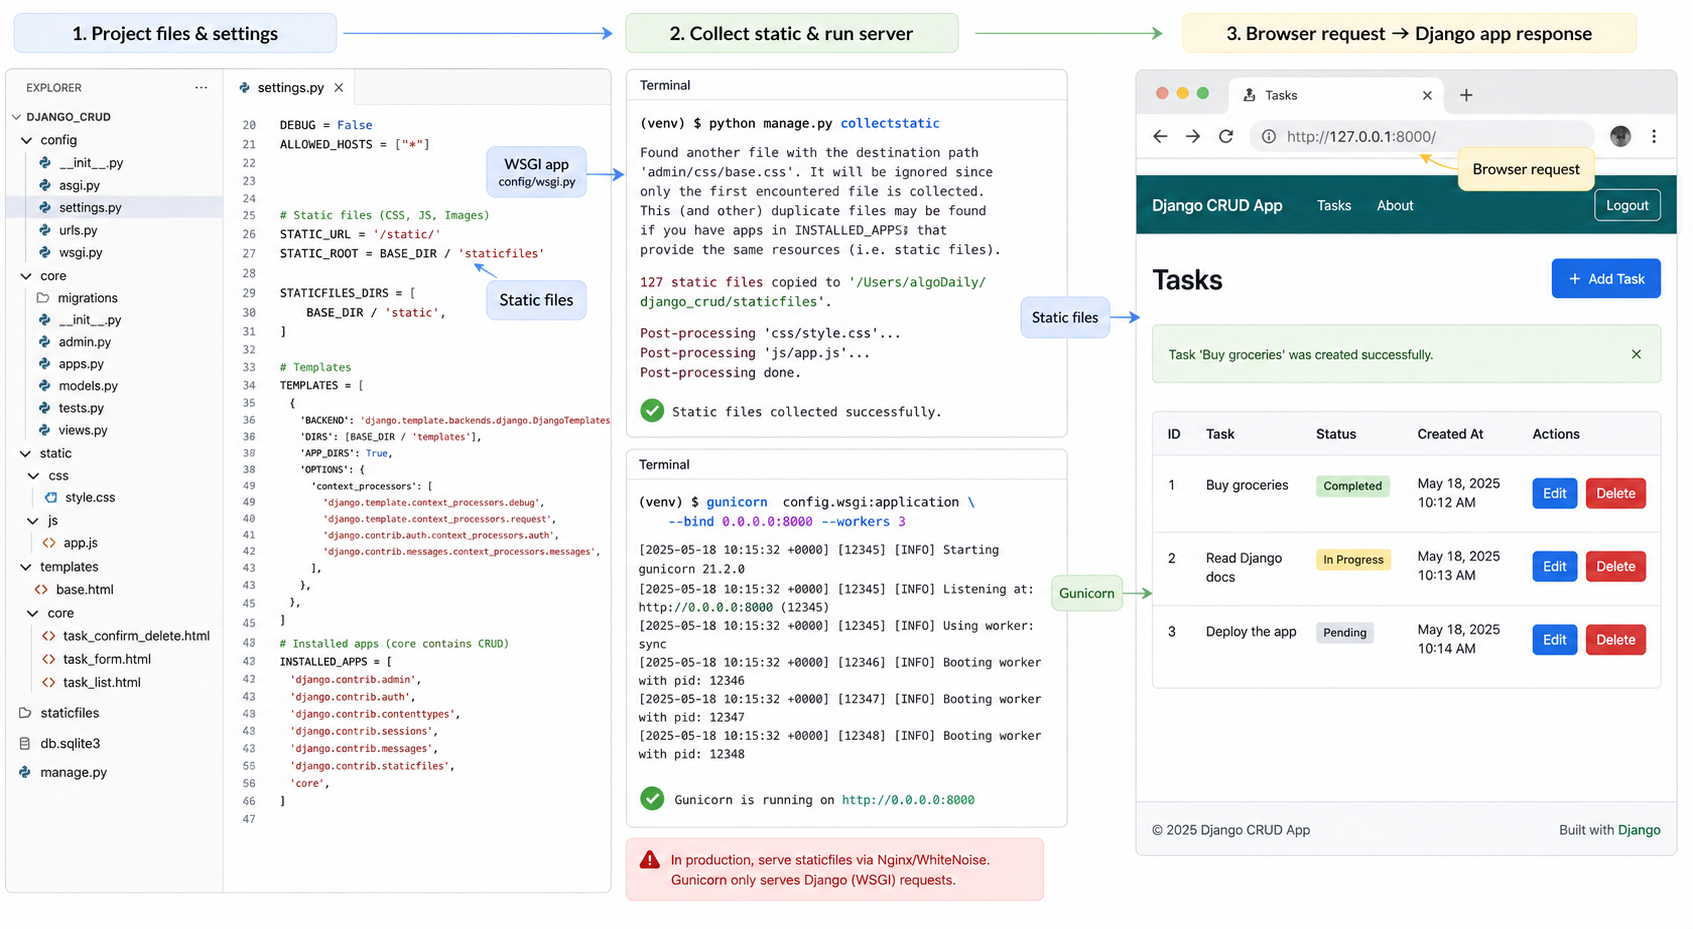Collapse the templates folder
The width and height of the screenshot is (1693, 929).
pos(68,567)
